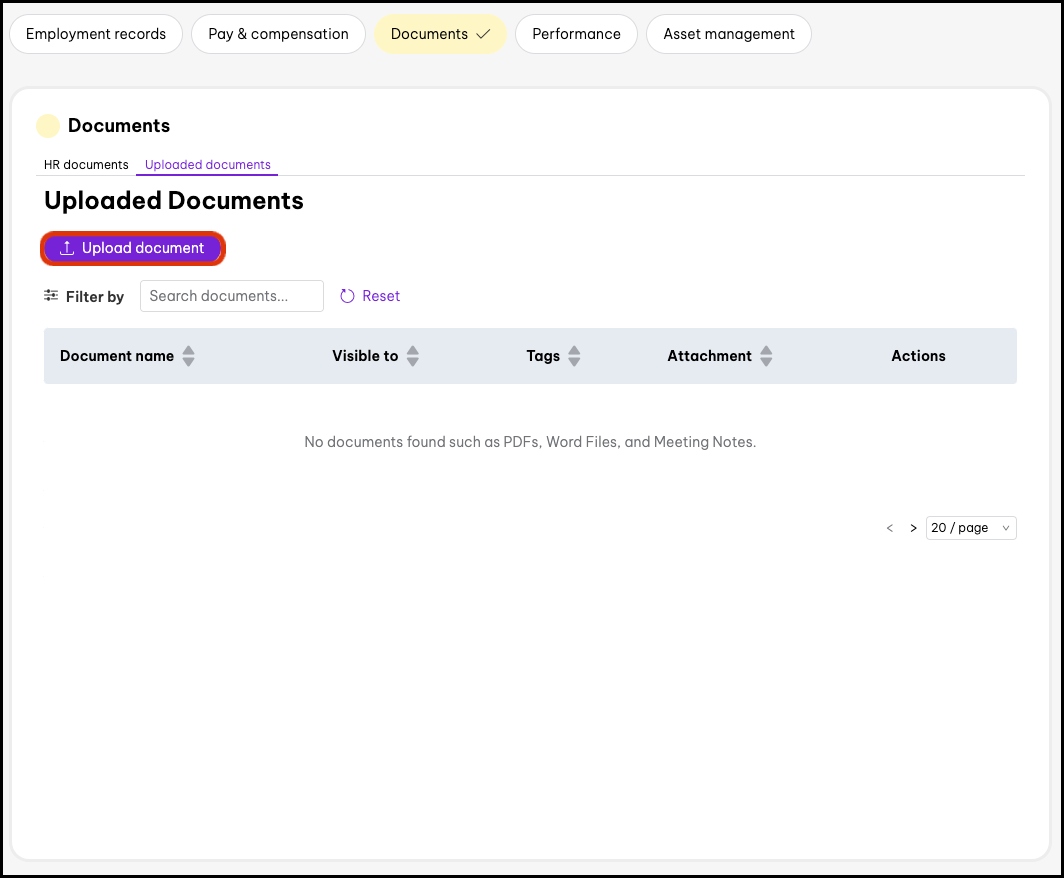
Task: Sort the Attachment column using arrows
Action: point(766,356)
